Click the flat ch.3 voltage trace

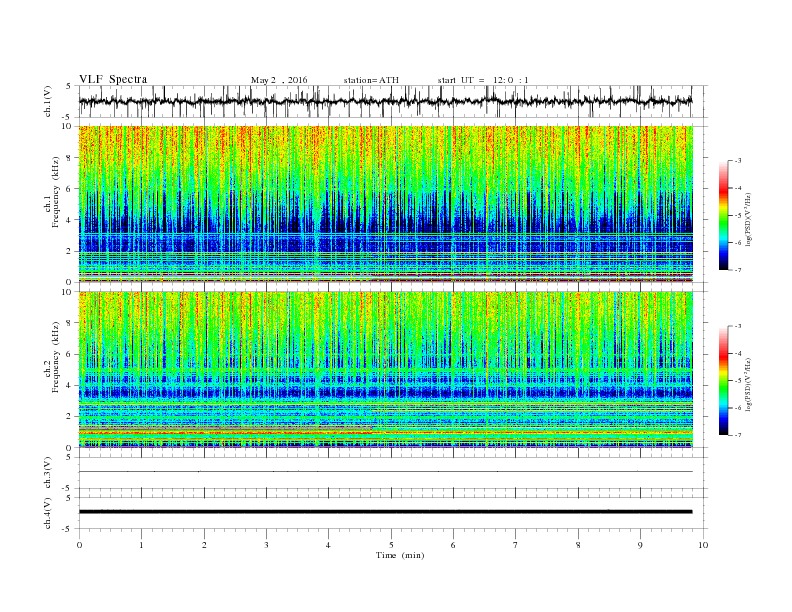coord(385,472)
